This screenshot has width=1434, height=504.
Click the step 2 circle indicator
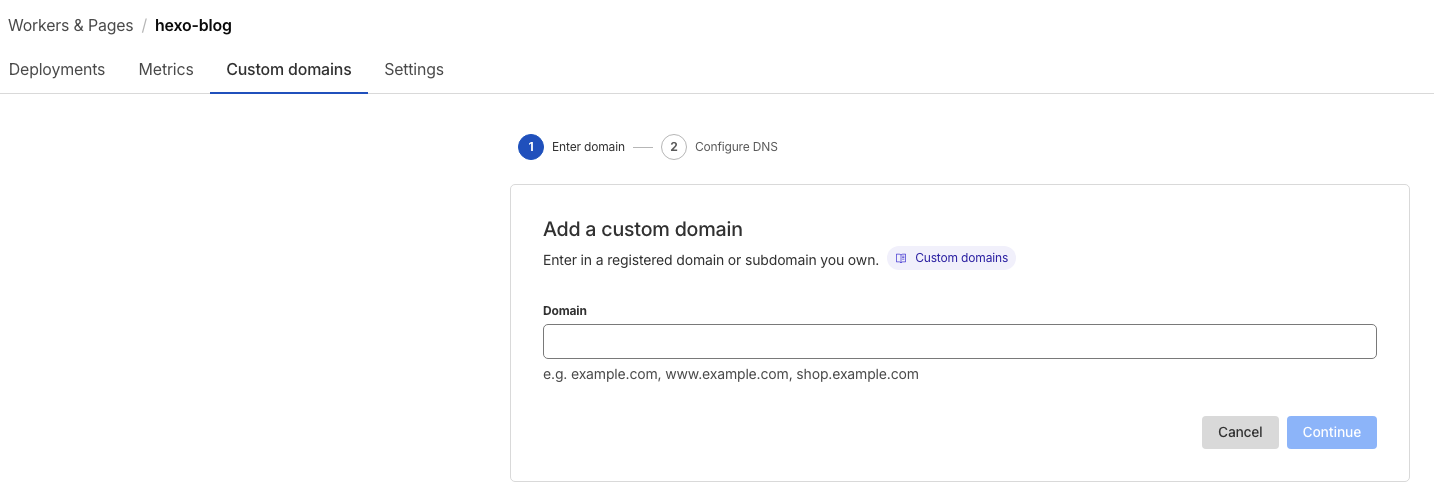674,147
